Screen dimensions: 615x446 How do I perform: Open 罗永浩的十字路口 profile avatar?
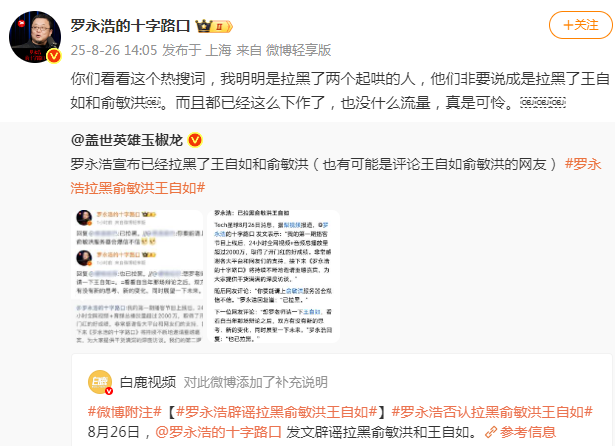click(x=35, y=37)
